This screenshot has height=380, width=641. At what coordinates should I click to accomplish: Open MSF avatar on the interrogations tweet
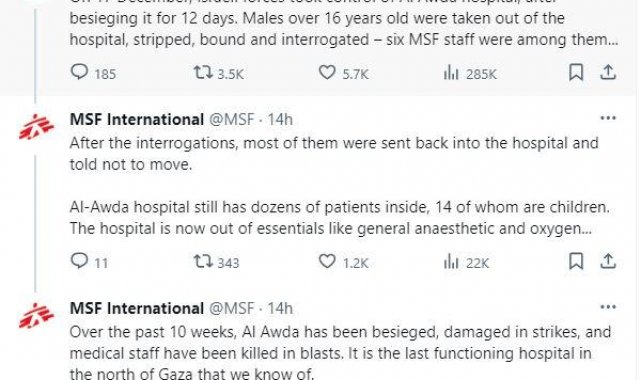click(36, 127)
